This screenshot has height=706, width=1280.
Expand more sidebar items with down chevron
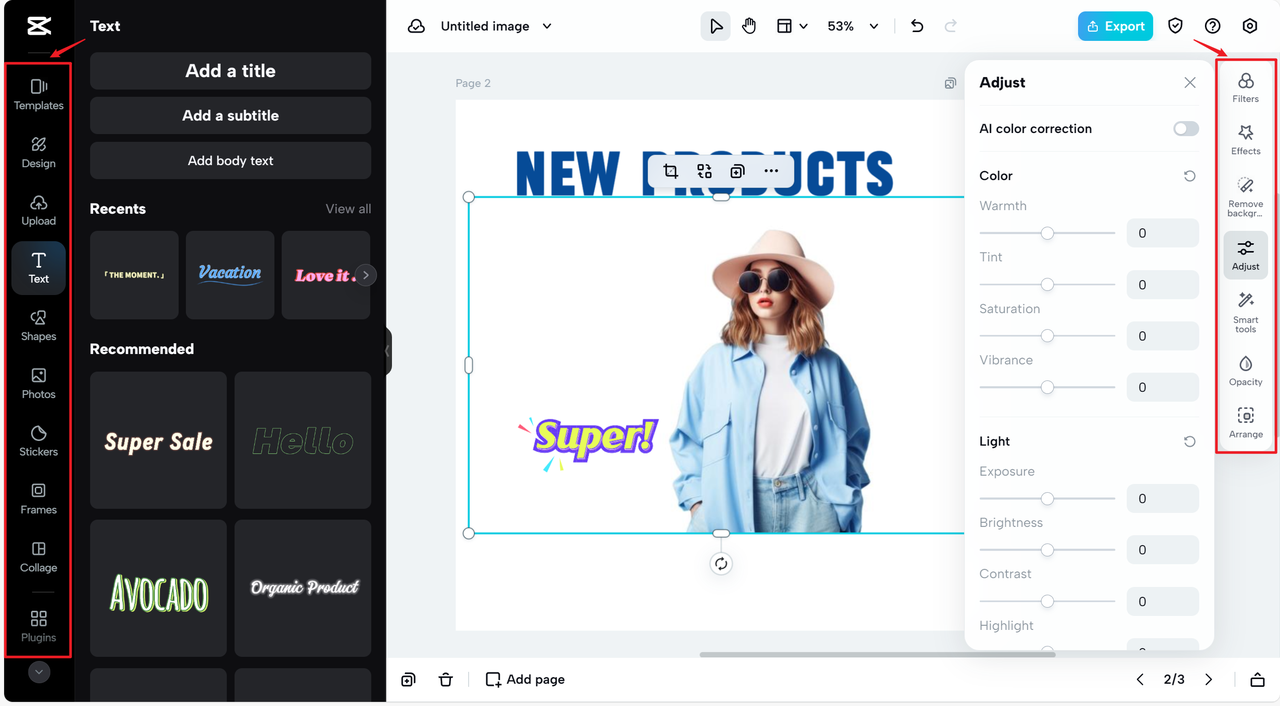(39, 673)
